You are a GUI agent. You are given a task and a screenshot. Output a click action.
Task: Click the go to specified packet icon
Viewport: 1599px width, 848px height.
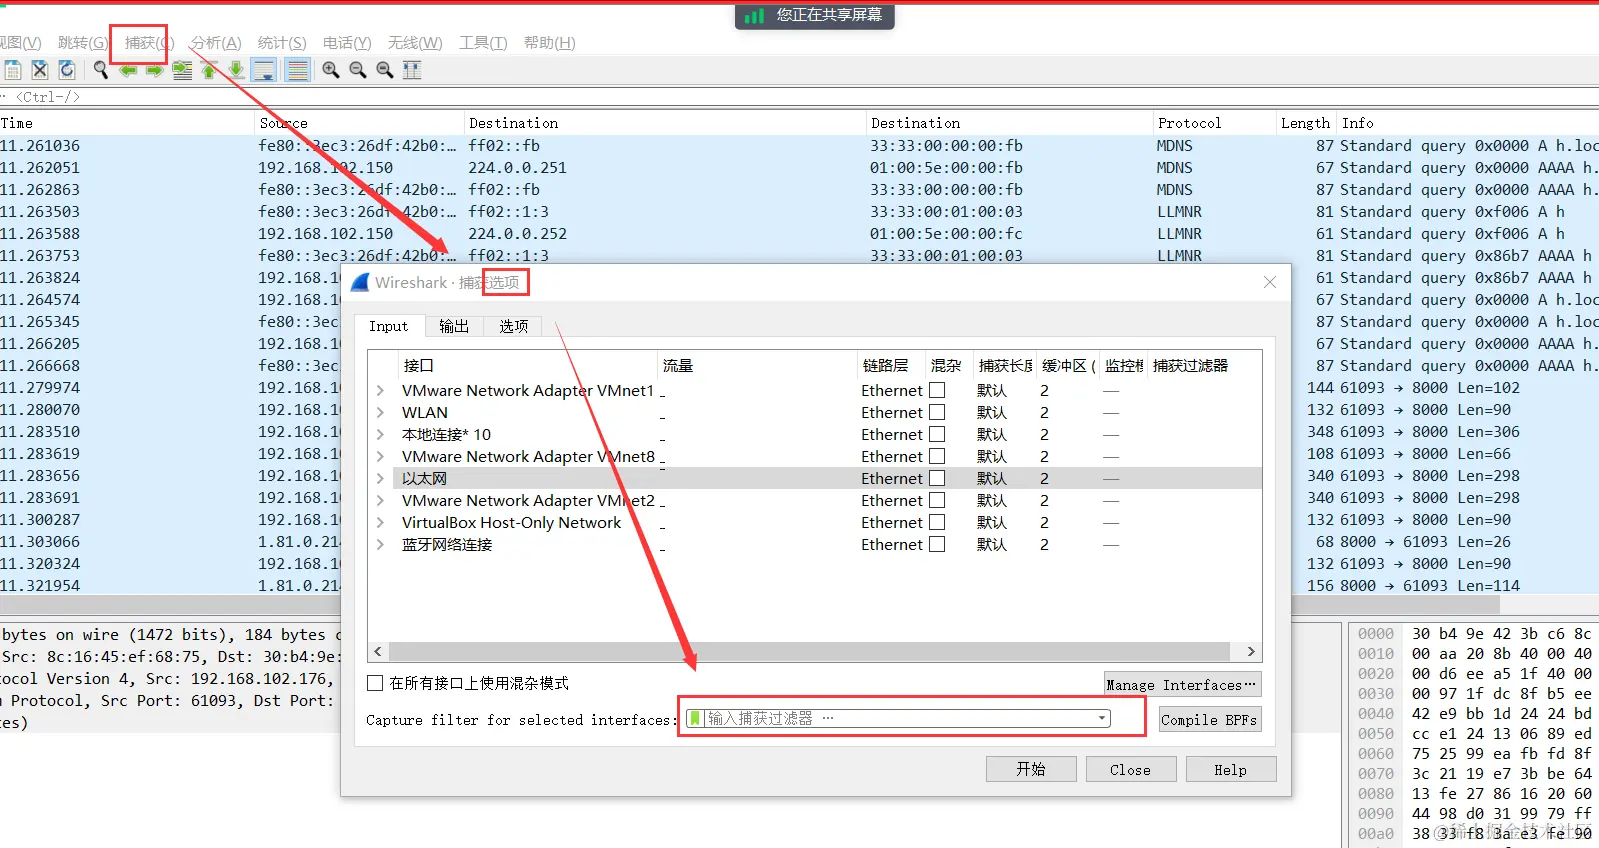(x=182, y=70)
